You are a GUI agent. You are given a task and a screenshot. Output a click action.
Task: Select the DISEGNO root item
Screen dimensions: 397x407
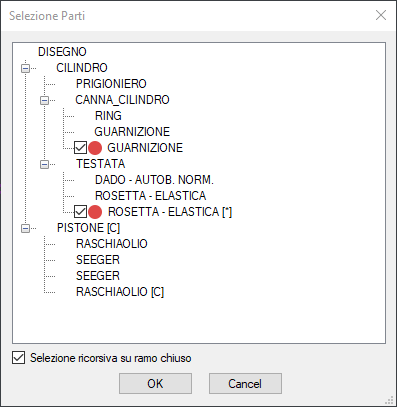click(62, 52)
